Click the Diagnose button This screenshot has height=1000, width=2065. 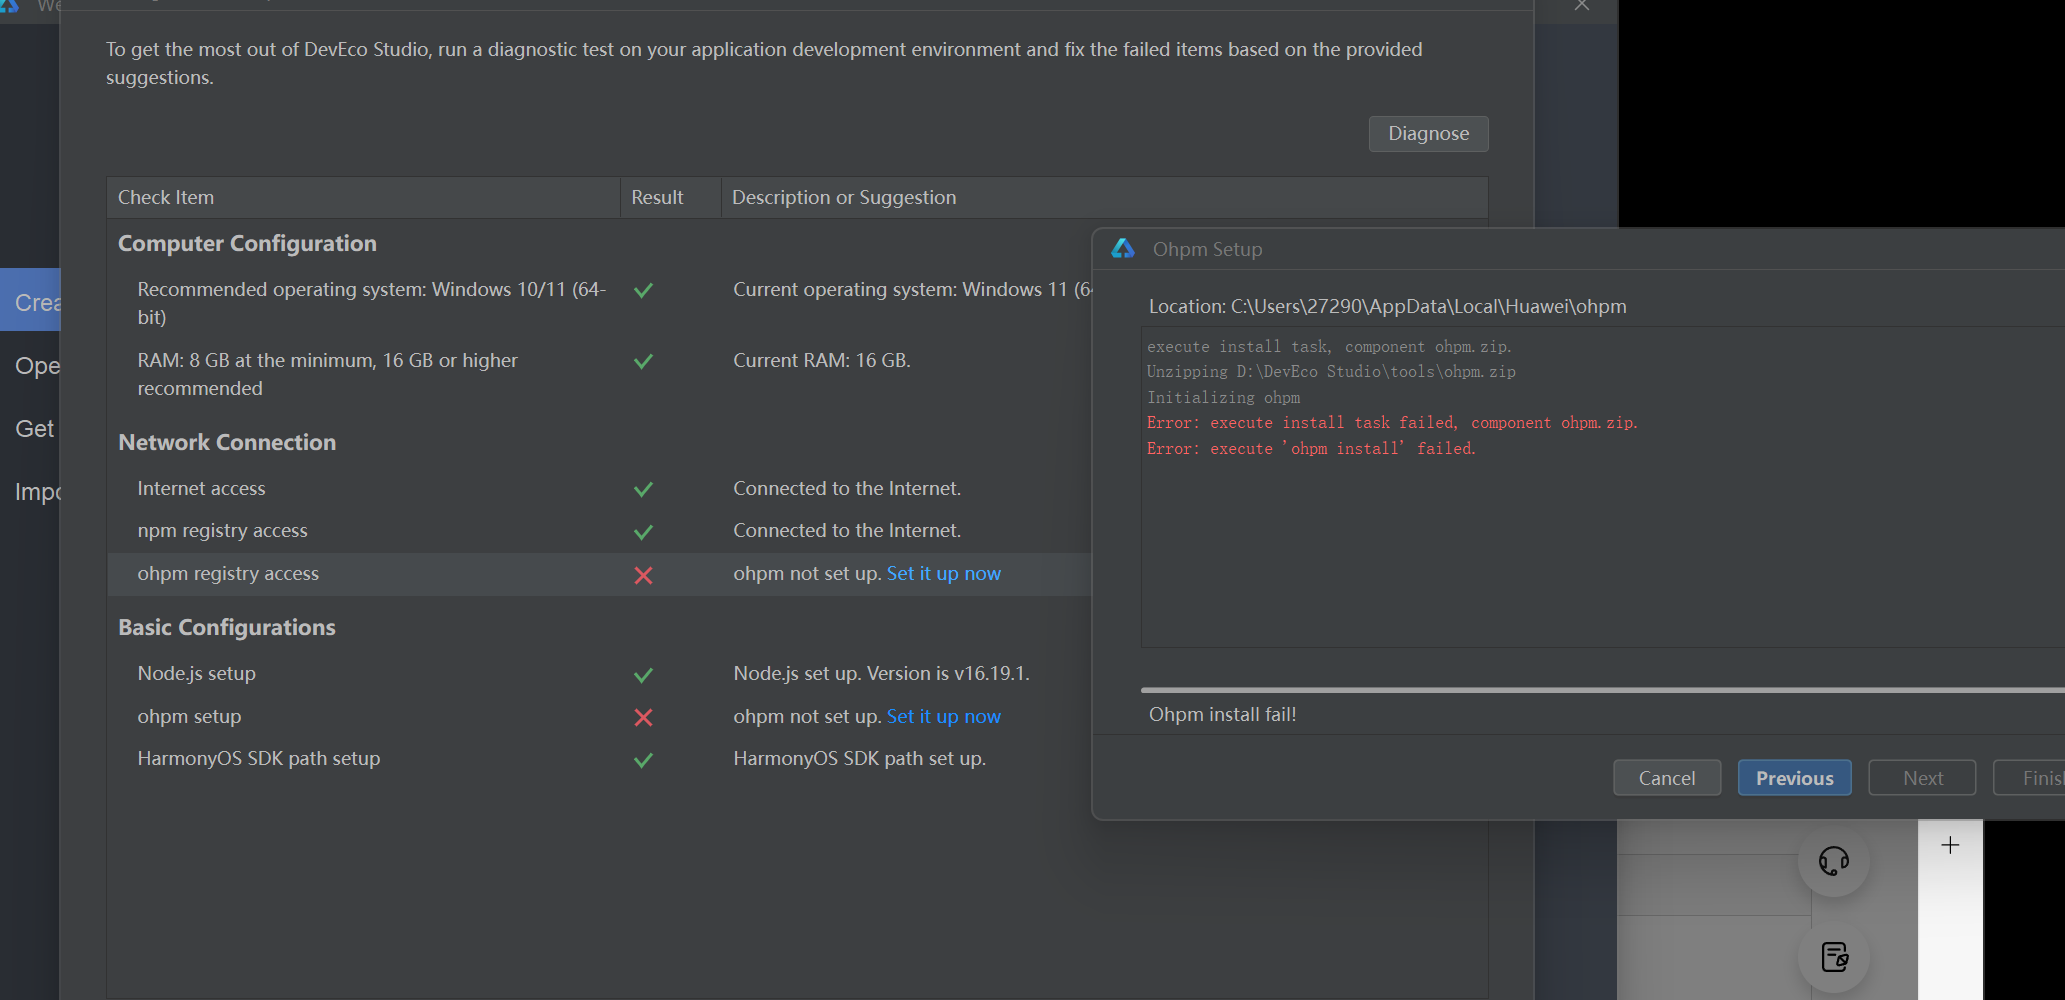pos(1428,134)
